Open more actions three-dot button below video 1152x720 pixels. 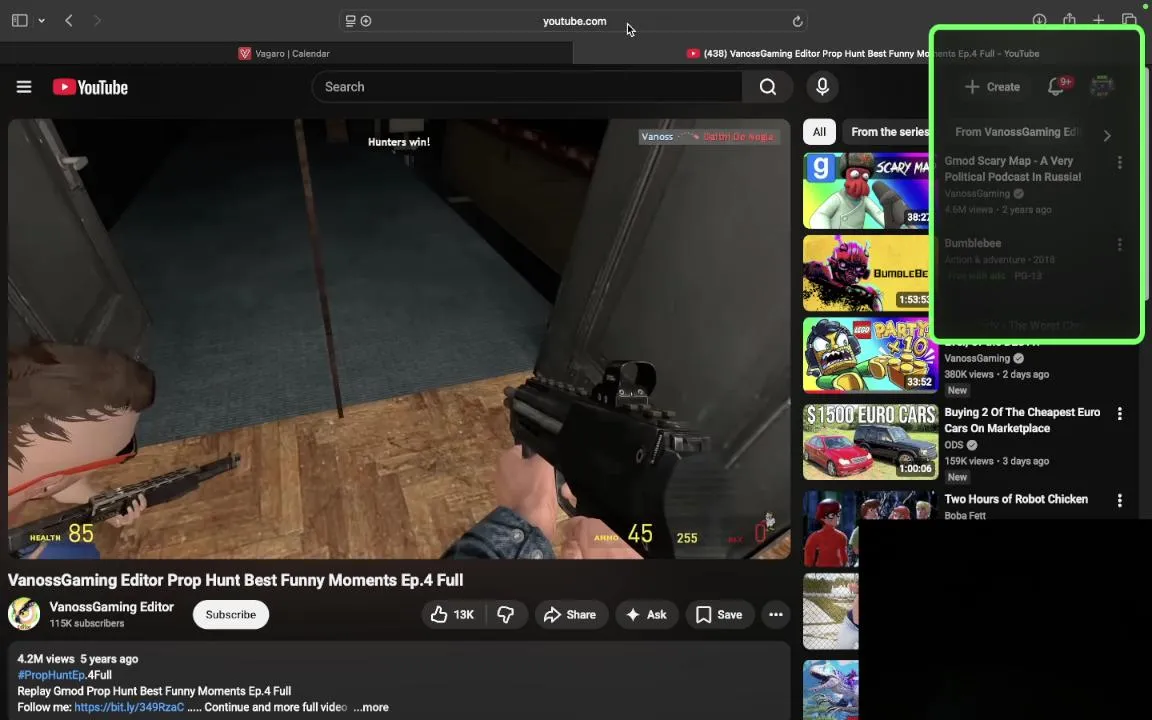[x=776, y=615]
